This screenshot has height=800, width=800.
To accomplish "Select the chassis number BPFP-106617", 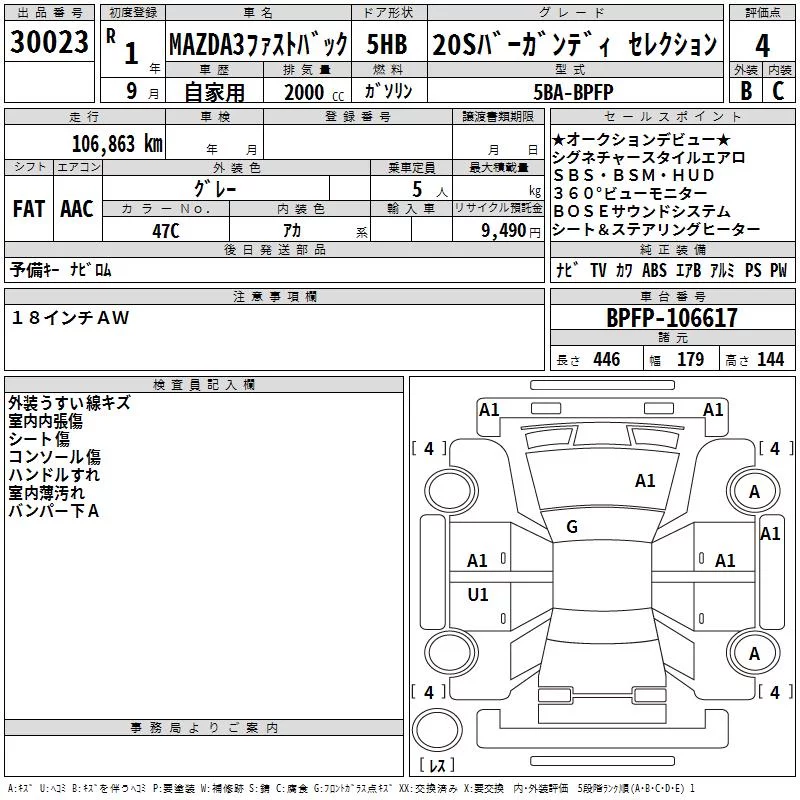I will (672, 318).
